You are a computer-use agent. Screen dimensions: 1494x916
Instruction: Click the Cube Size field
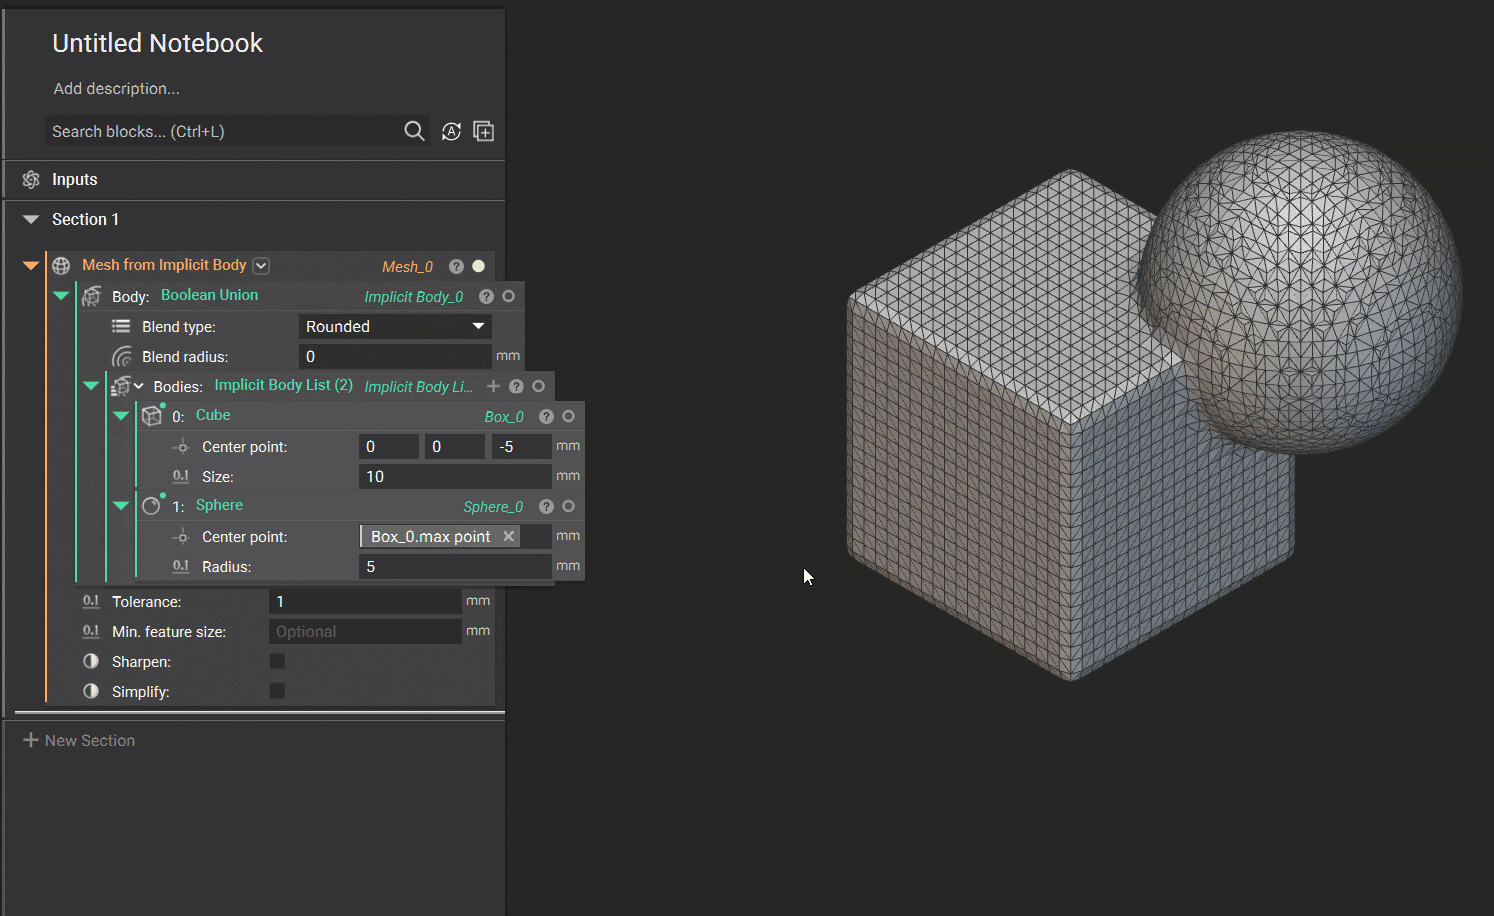pos(455,477)
